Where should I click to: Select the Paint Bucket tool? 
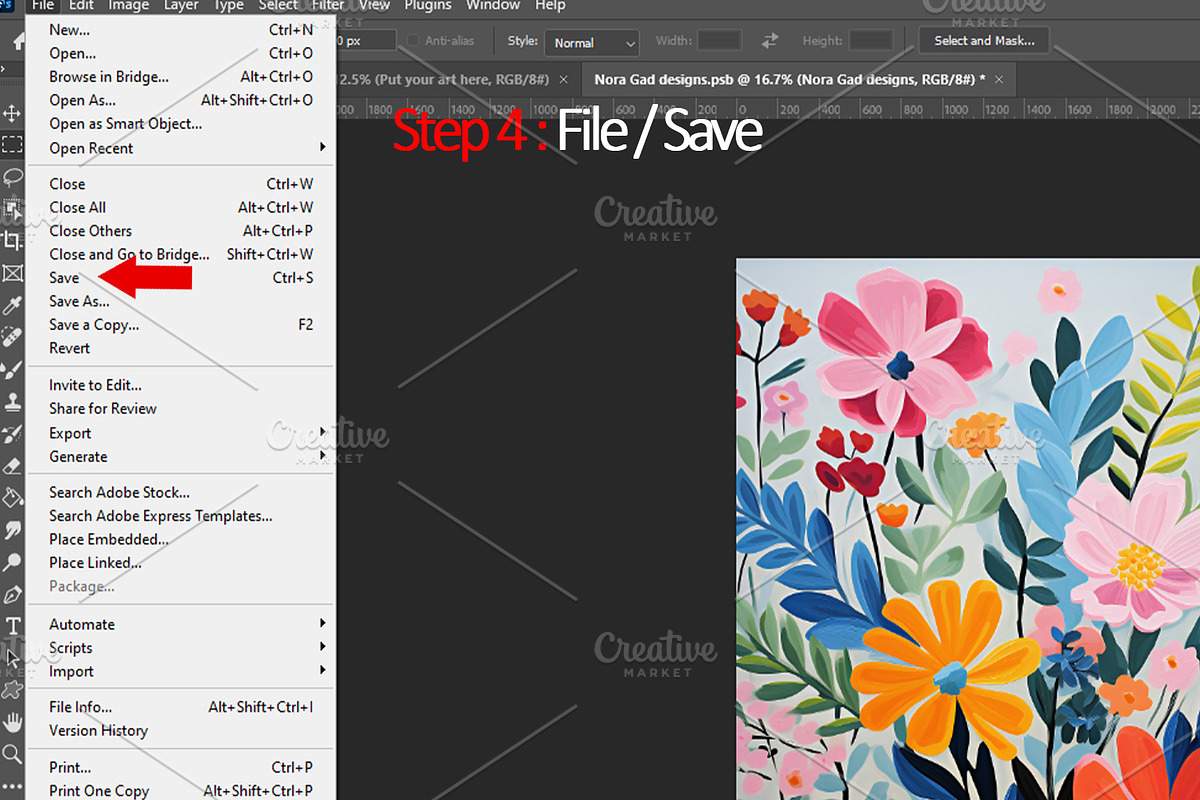click(12, 497)
